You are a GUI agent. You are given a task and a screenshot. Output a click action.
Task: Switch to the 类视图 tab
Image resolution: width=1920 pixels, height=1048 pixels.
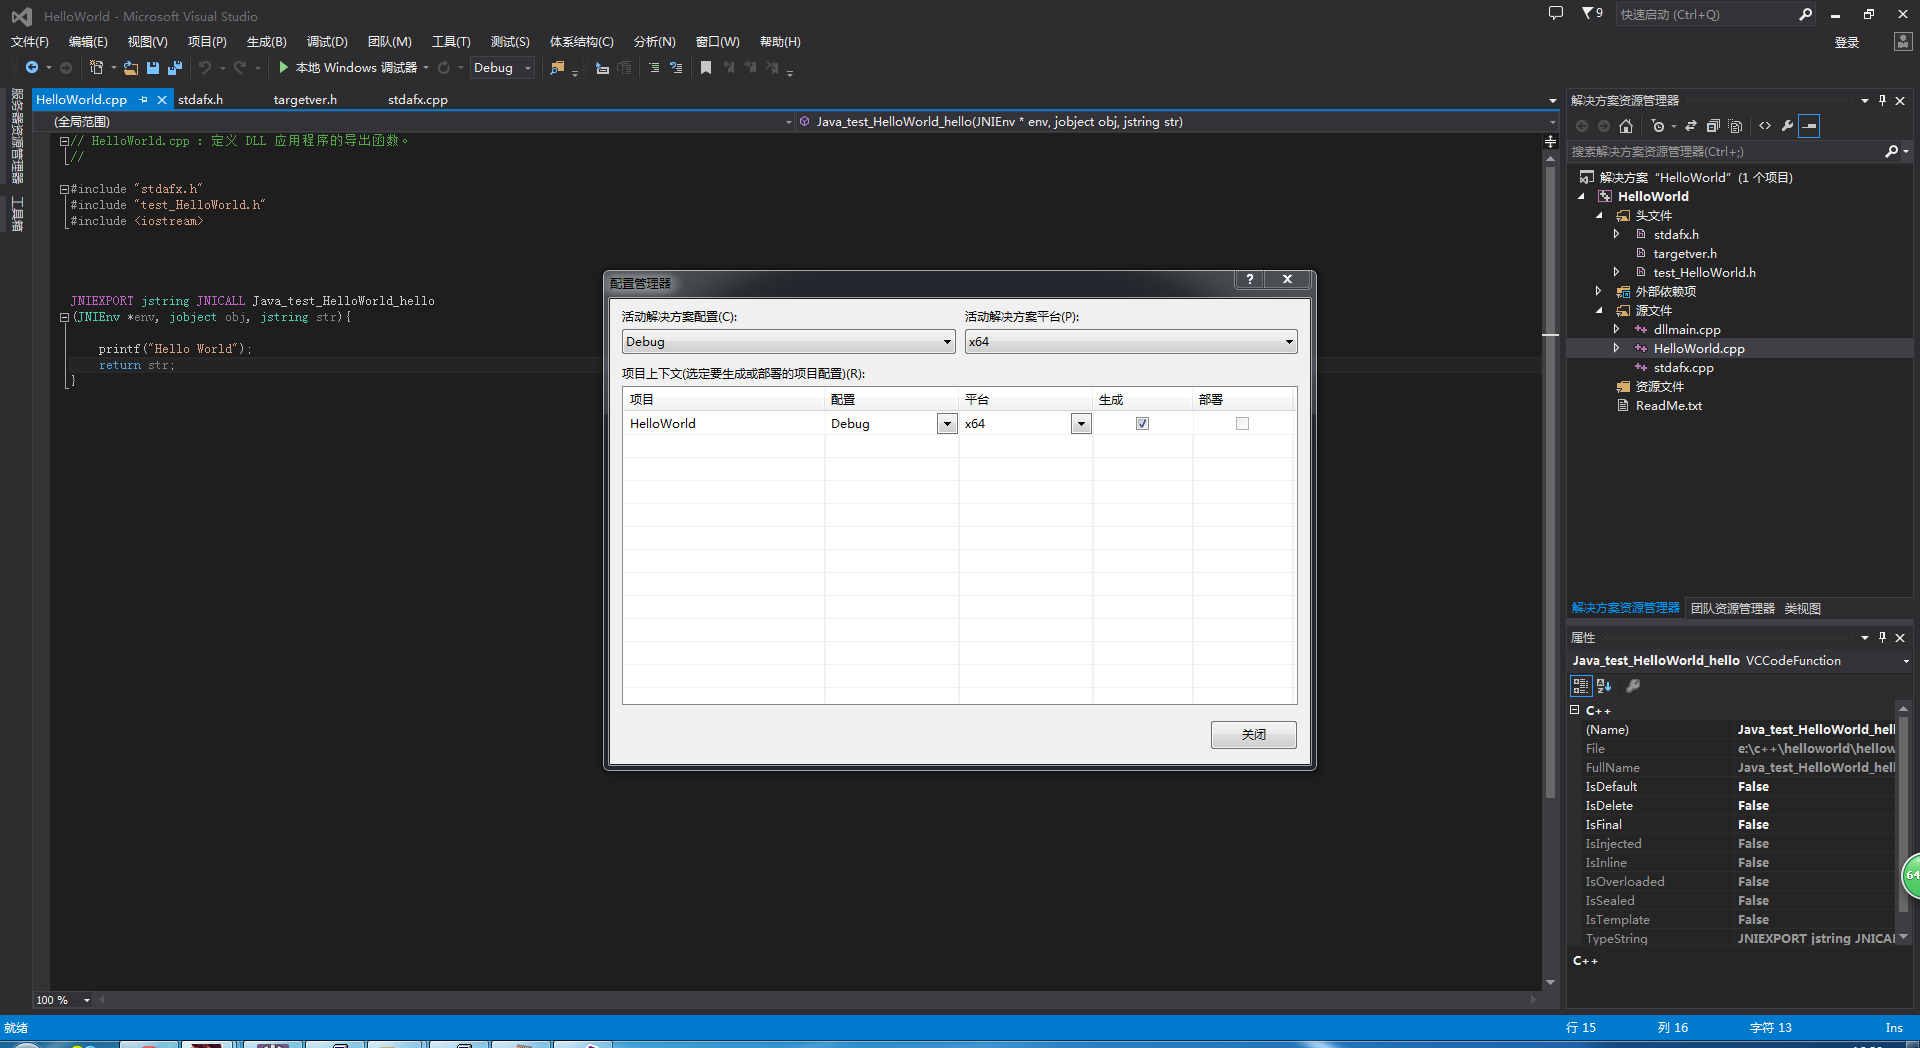tap(1803, 609)
